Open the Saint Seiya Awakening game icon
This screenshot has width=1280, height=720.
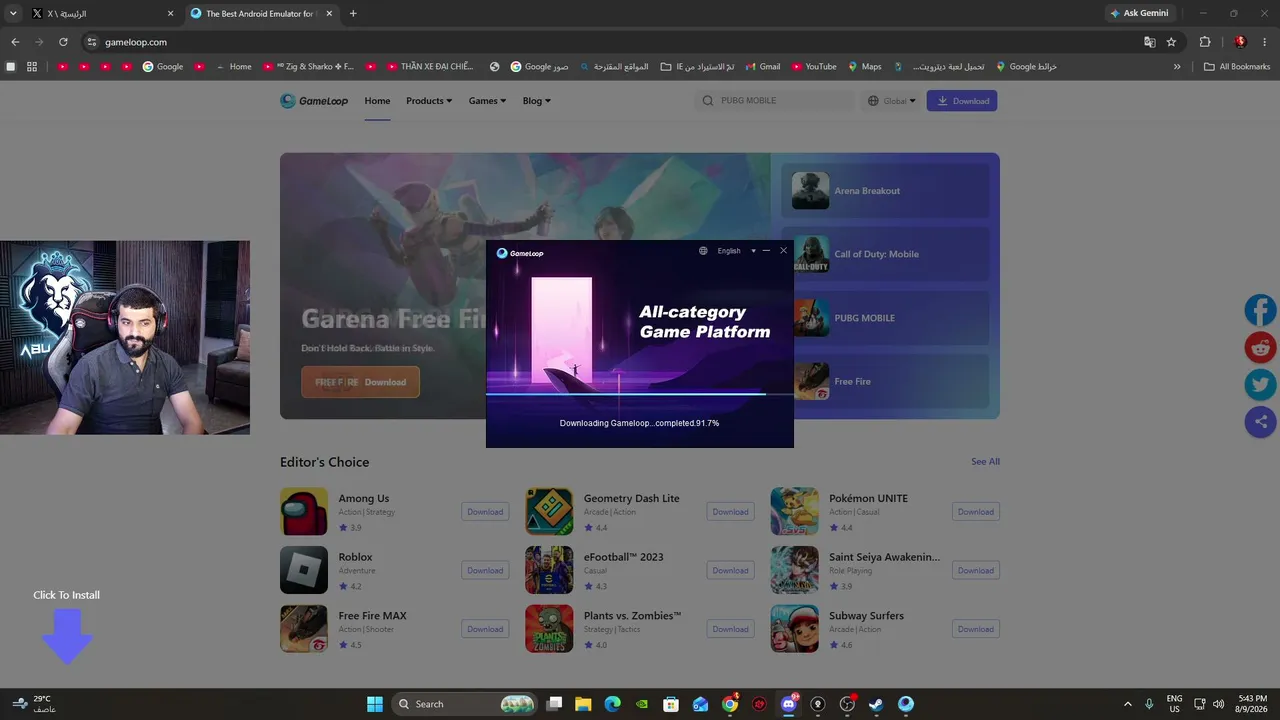[795, 570]
